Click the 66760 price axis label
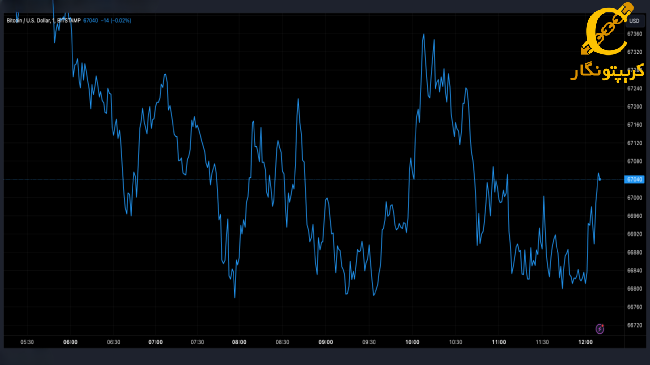Viewport: 650px width, 365px height. (635, 307)
